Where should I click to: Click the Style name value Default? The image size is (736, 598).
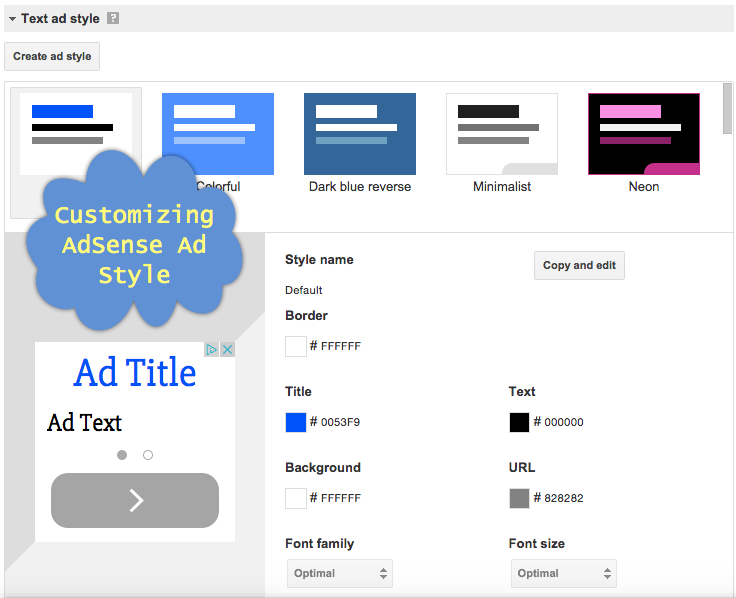(304, 291)
